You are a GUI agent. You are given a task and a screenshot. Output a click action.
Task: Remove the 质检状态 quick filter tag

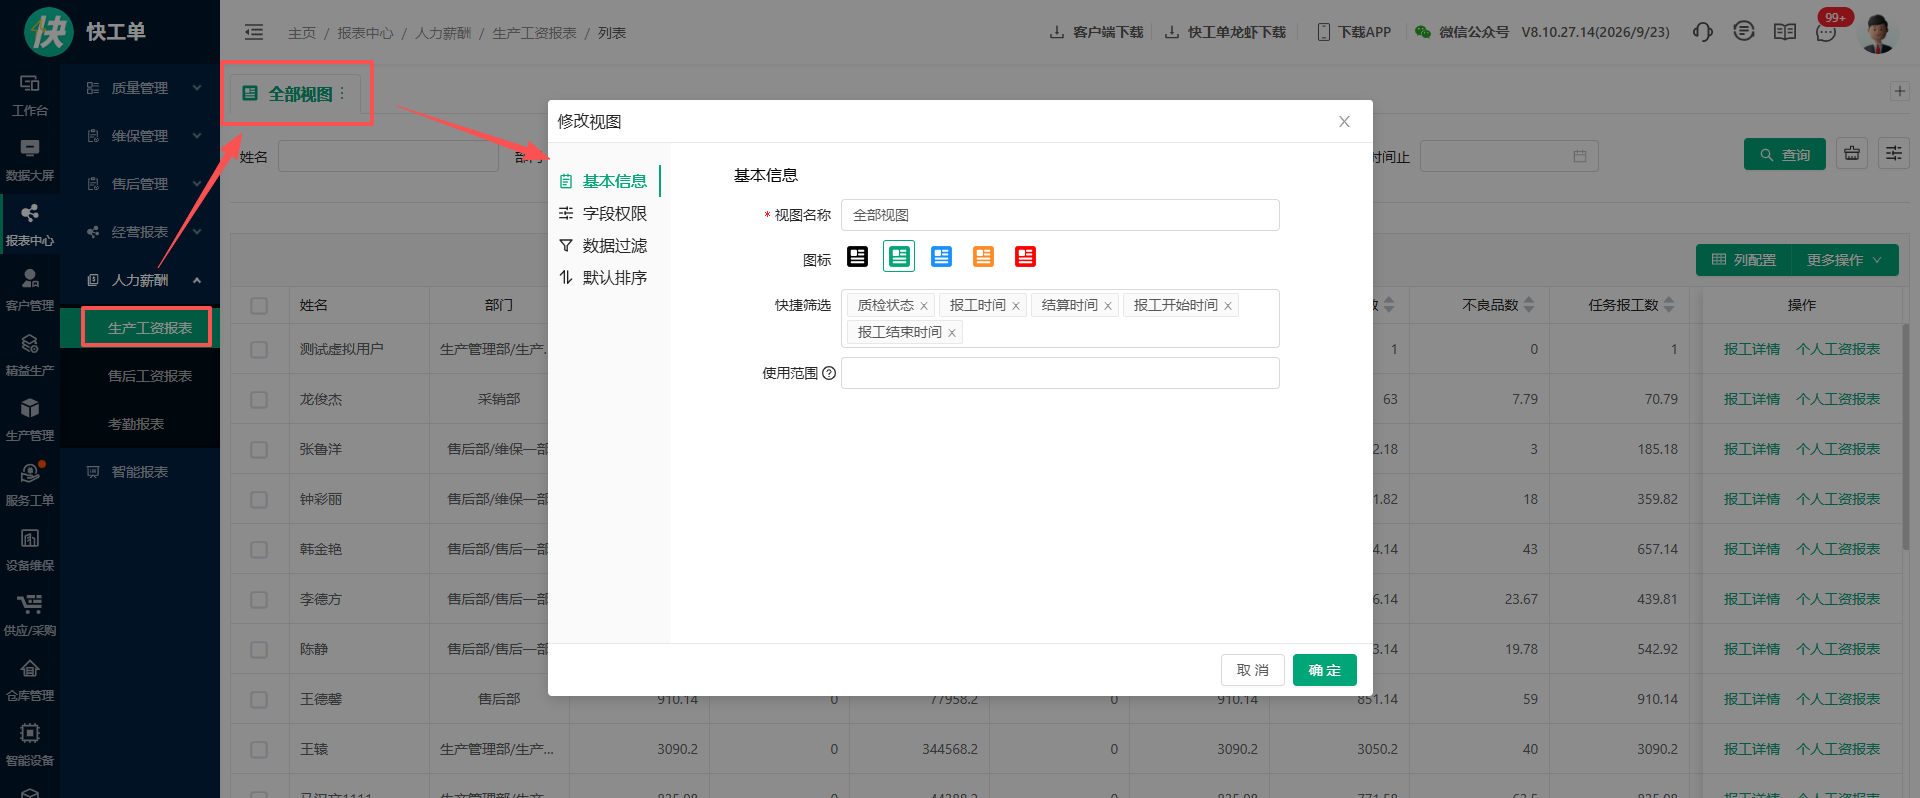(924, 306)
